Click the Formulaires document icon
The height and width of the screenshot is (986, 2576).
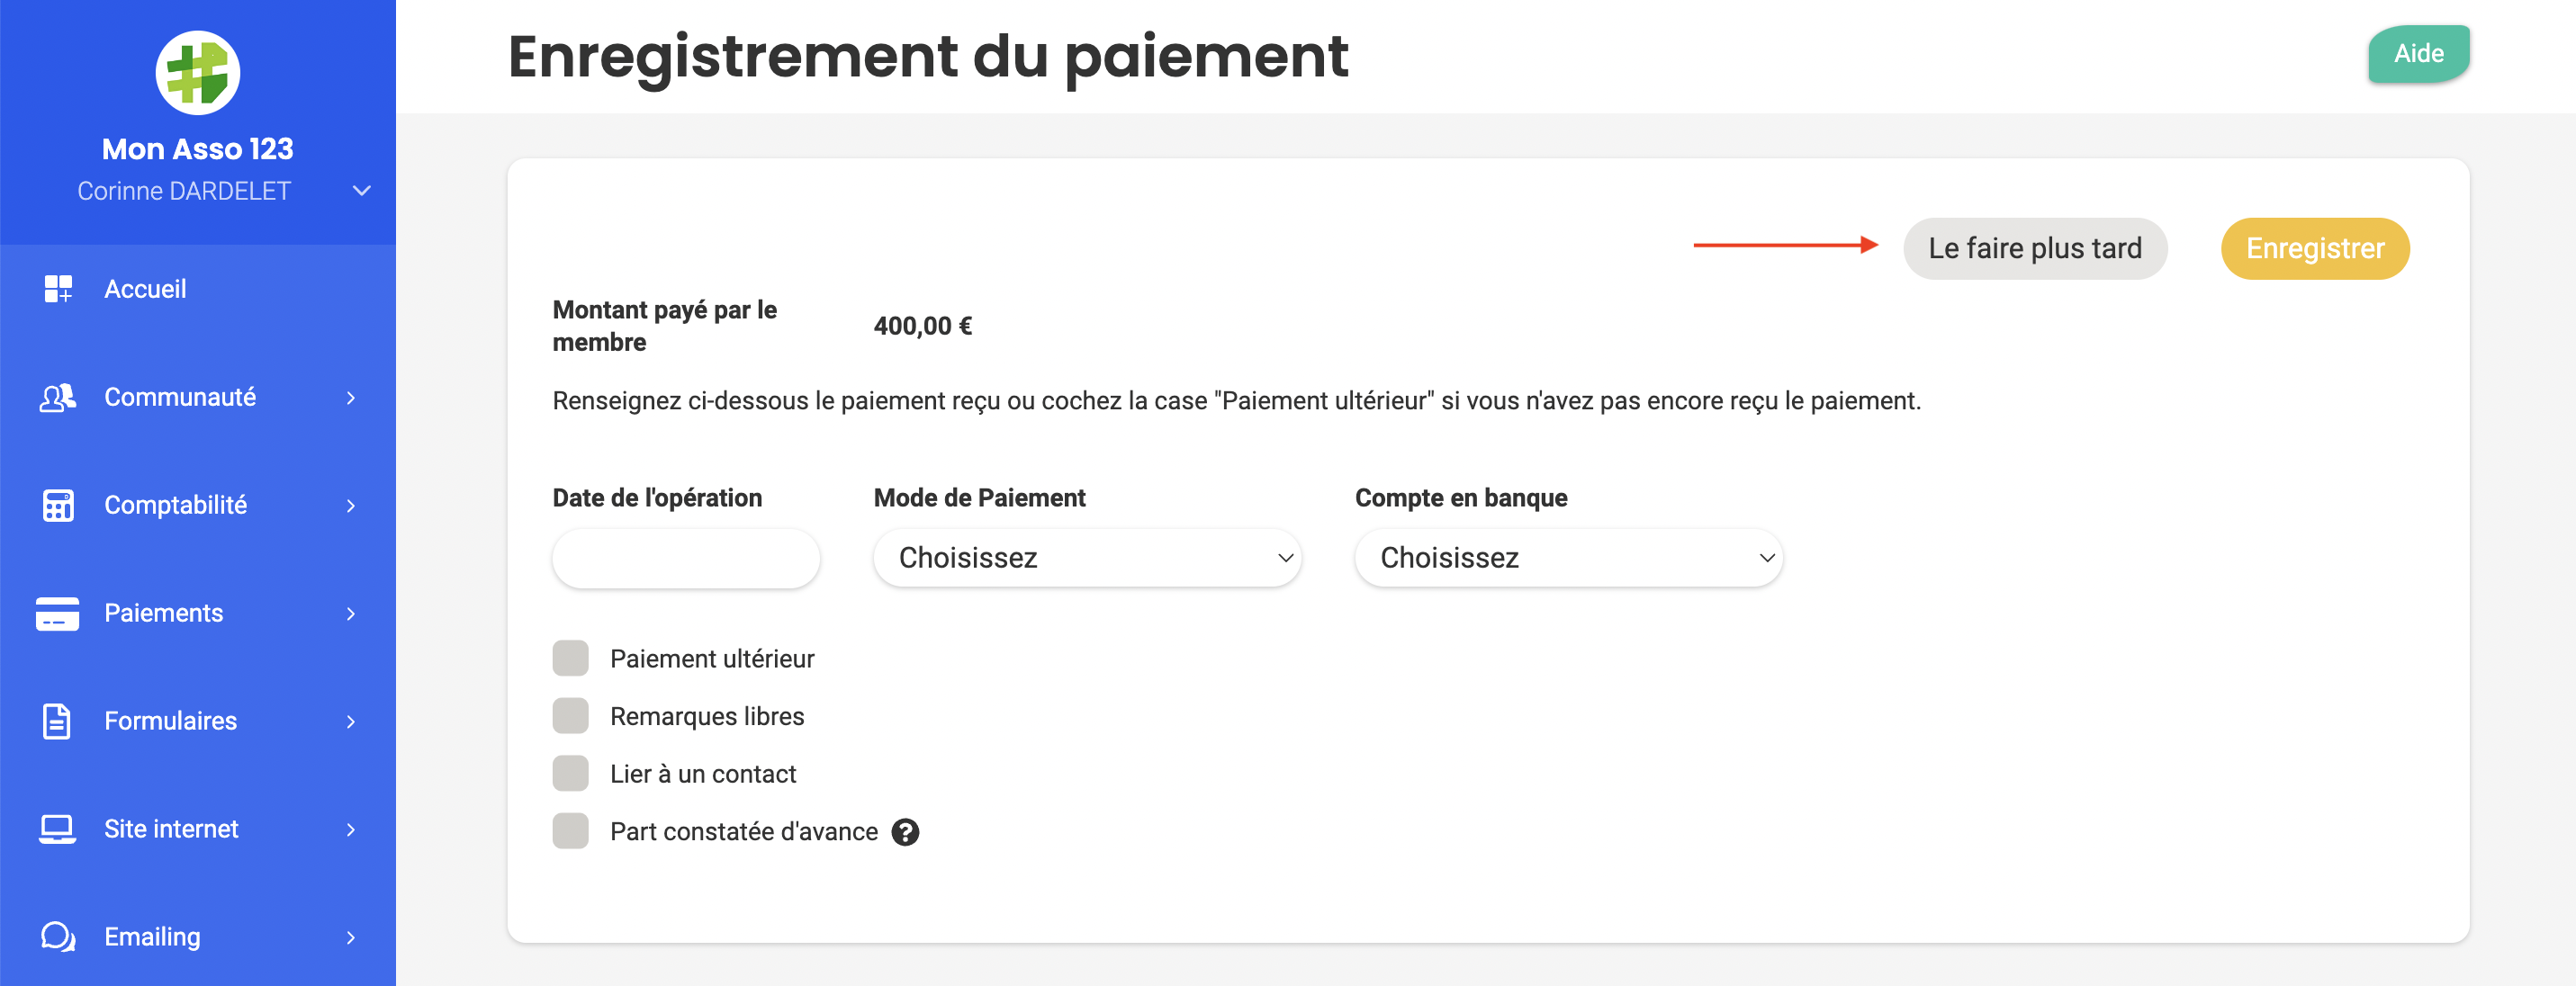click(x=57, y=721)
